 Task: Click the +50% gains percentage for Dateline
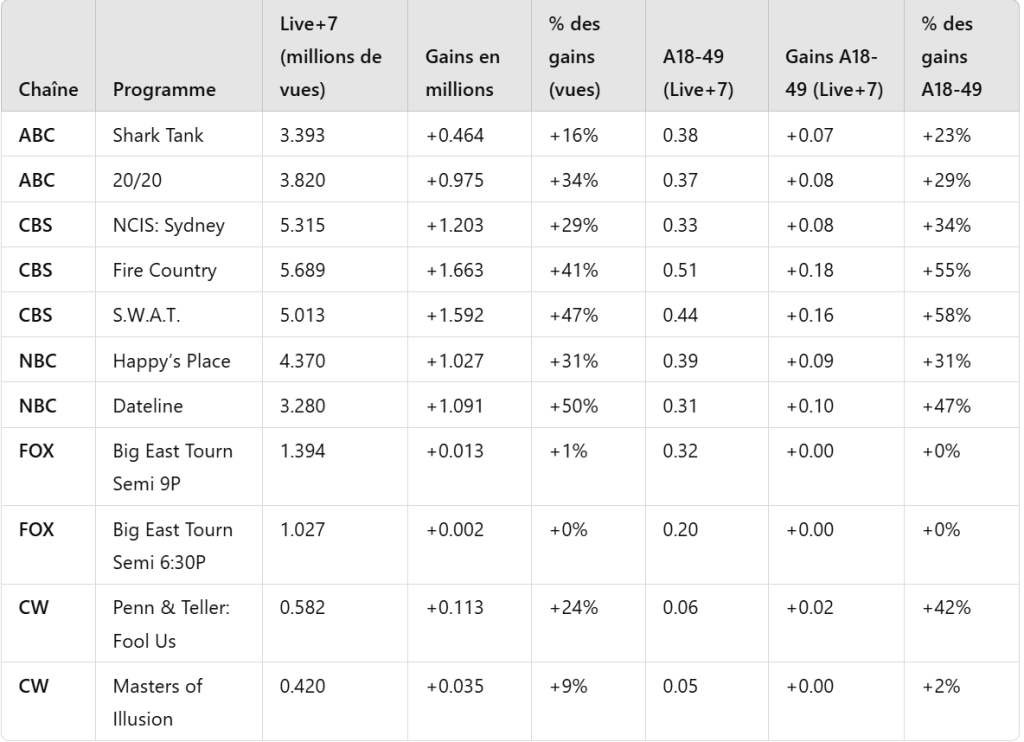573,405
